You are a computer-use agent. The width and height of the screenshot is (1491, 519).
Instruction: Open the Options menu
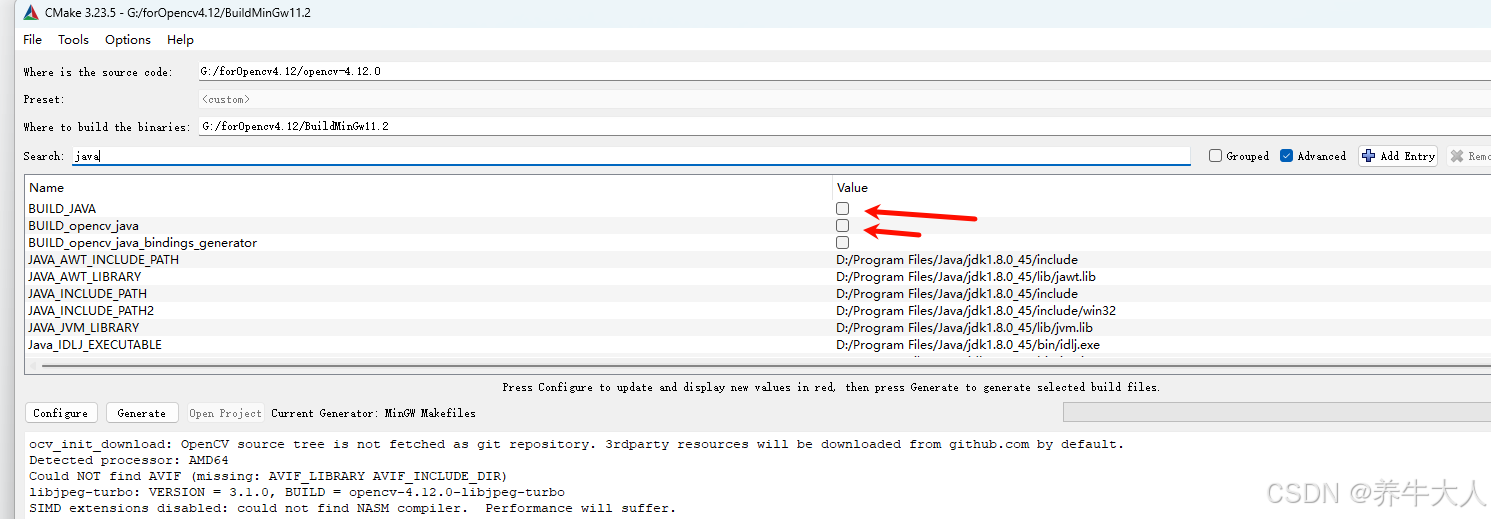click(x=128, y=40)
